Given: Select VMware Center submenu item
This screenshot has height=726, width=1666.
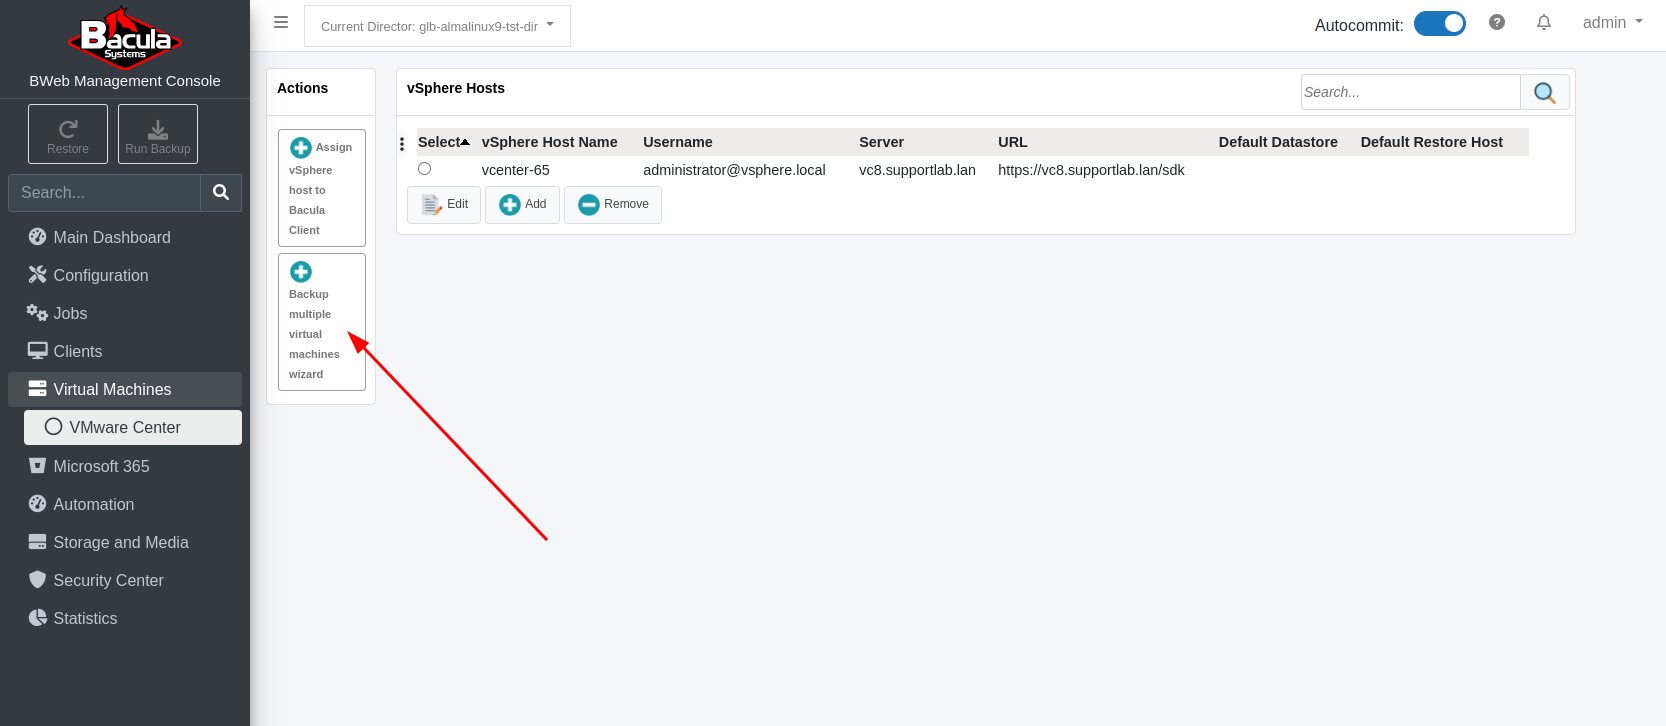Looking at the screenshot, I should coord(133,427).
